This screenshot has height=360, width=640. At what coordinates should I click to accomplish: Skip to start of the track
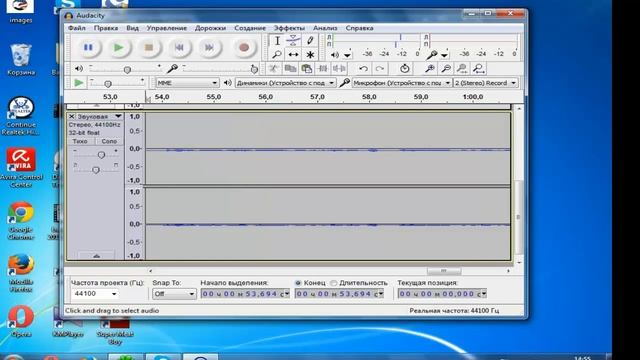point(179,48)
